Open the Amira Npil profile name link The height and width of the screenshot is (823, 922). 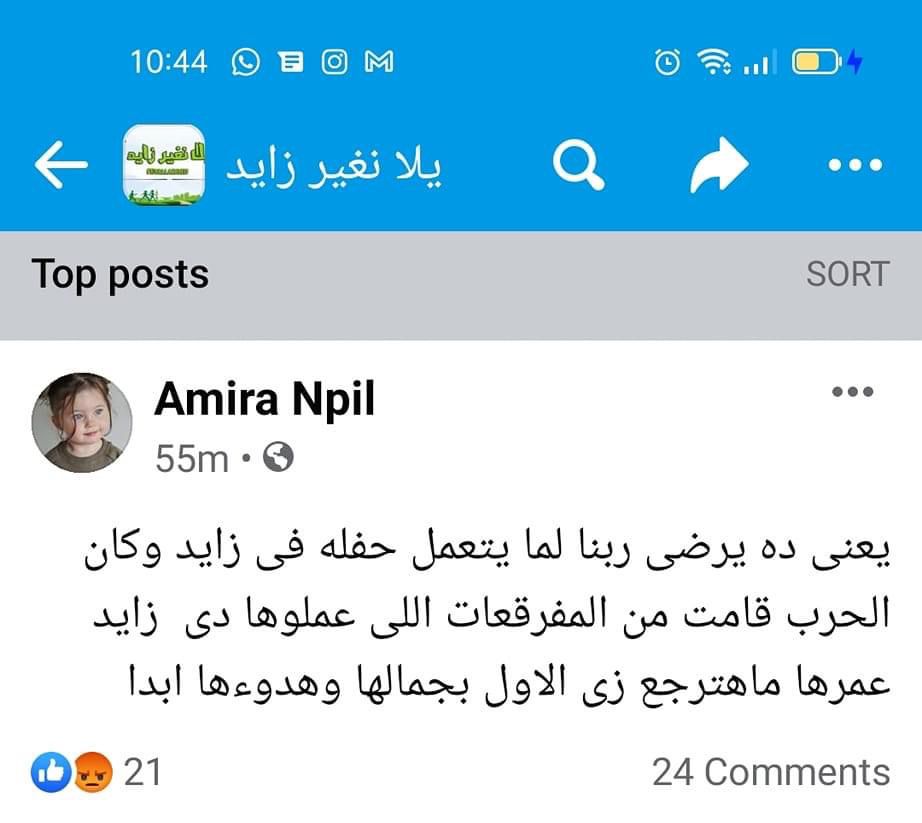coord(265,400)
